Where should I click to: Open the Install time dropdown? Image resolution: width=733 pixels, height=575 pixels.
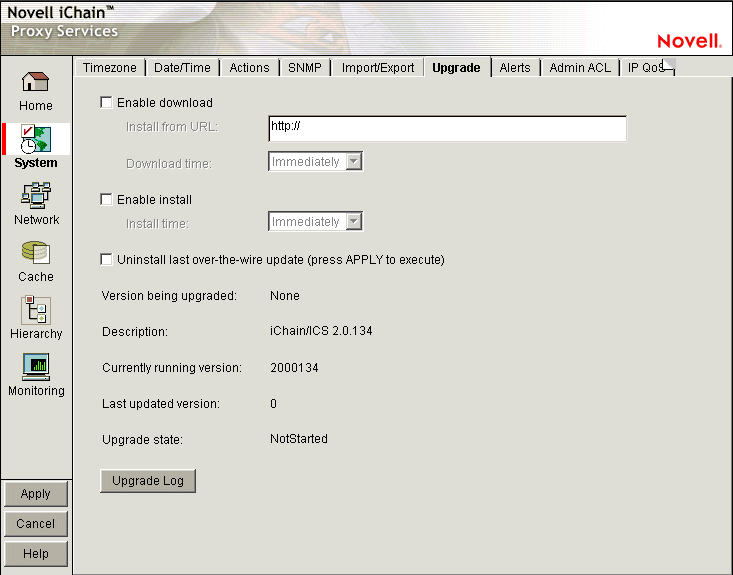pos(316,222)
